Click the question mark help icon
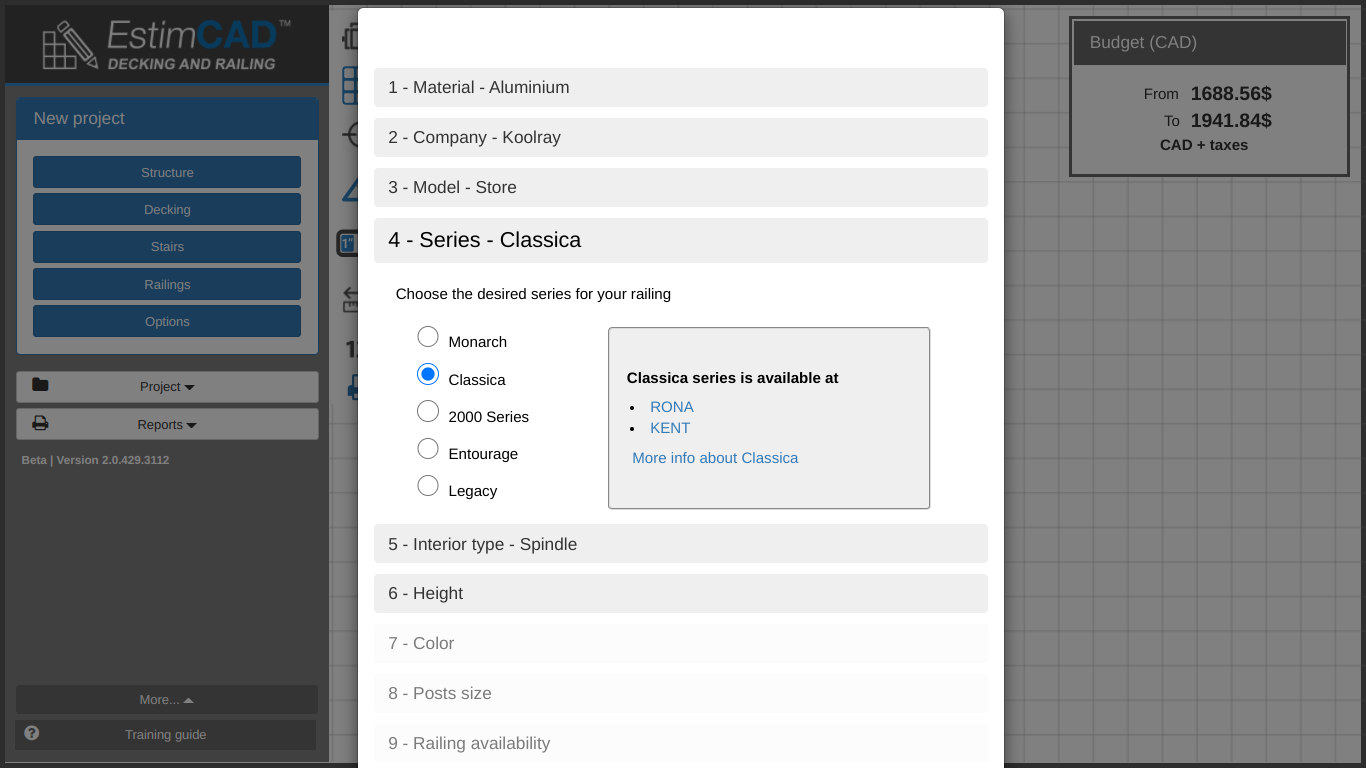 point(32,733)
